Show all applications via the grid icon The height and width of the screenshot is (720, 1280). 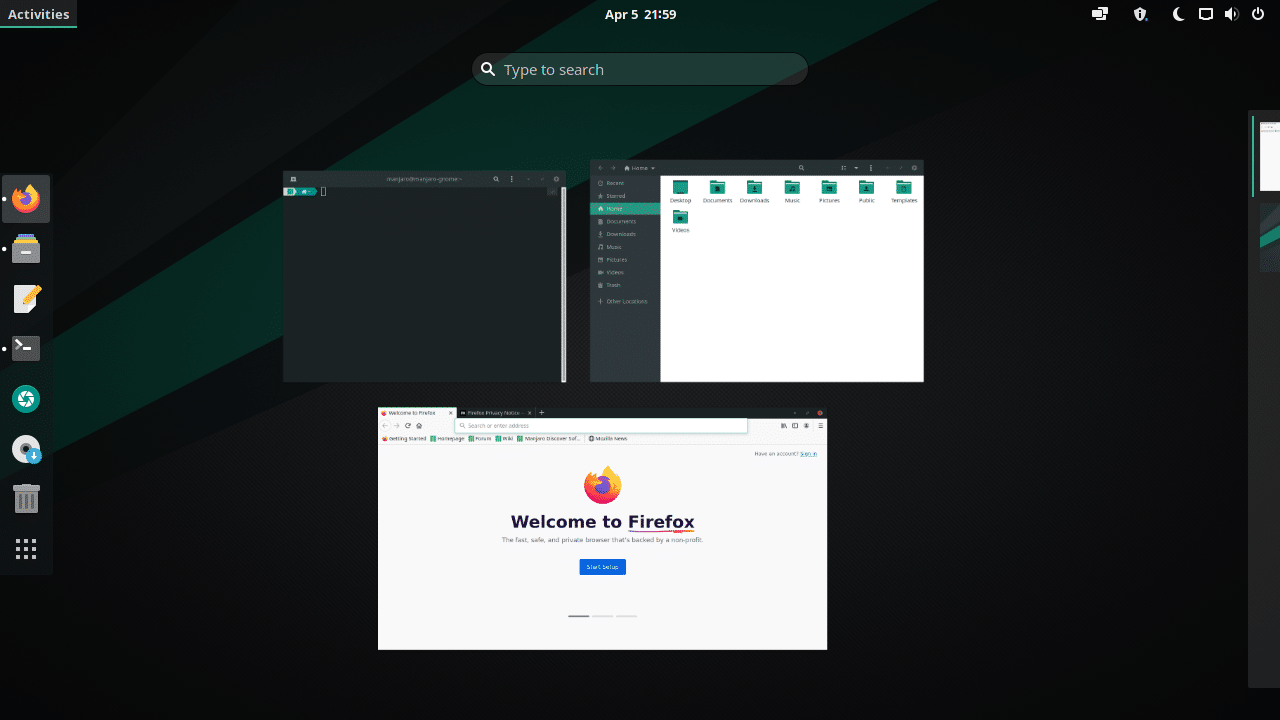(x=25, y=548)
